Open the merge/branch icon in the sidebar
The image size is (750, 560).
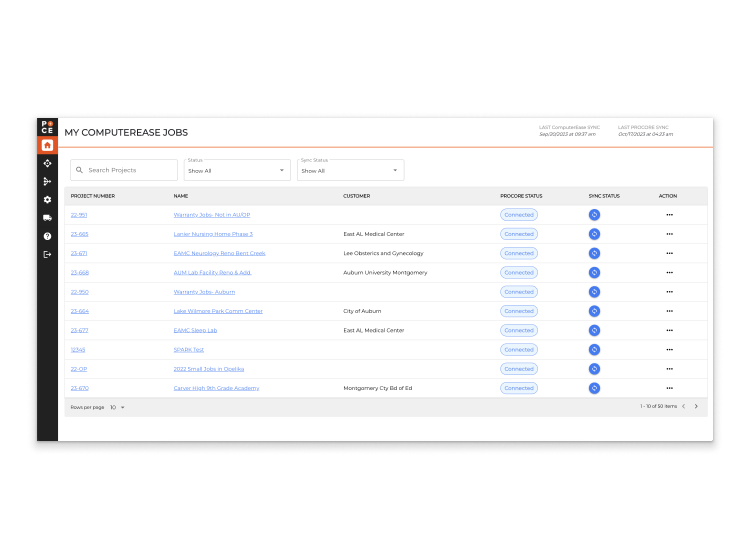[47, 182]
